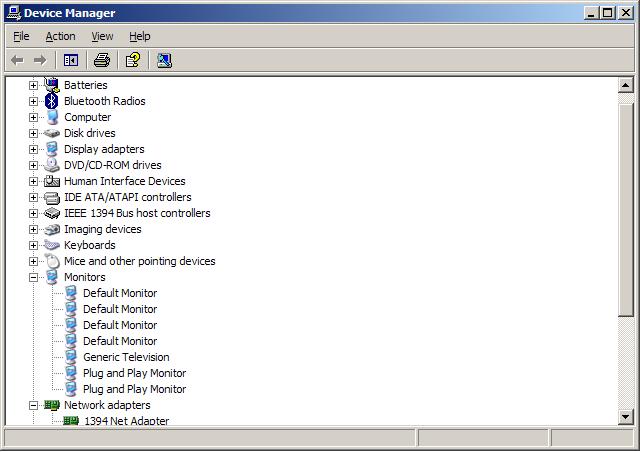Select the Display adapters label
Screen dimensions: 640x452
(104, 149)
